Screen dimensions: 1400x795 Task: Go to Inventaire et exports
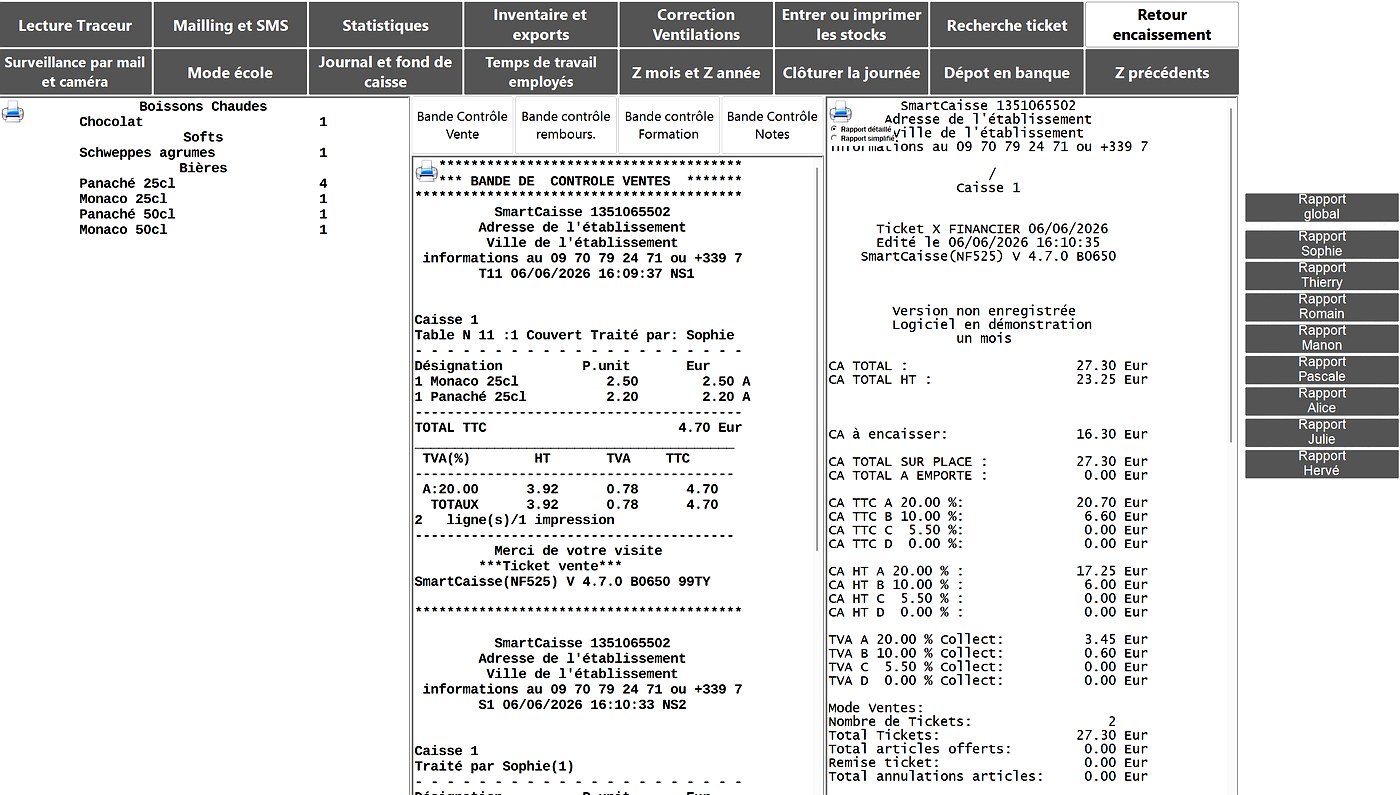[x=541, y=25]
